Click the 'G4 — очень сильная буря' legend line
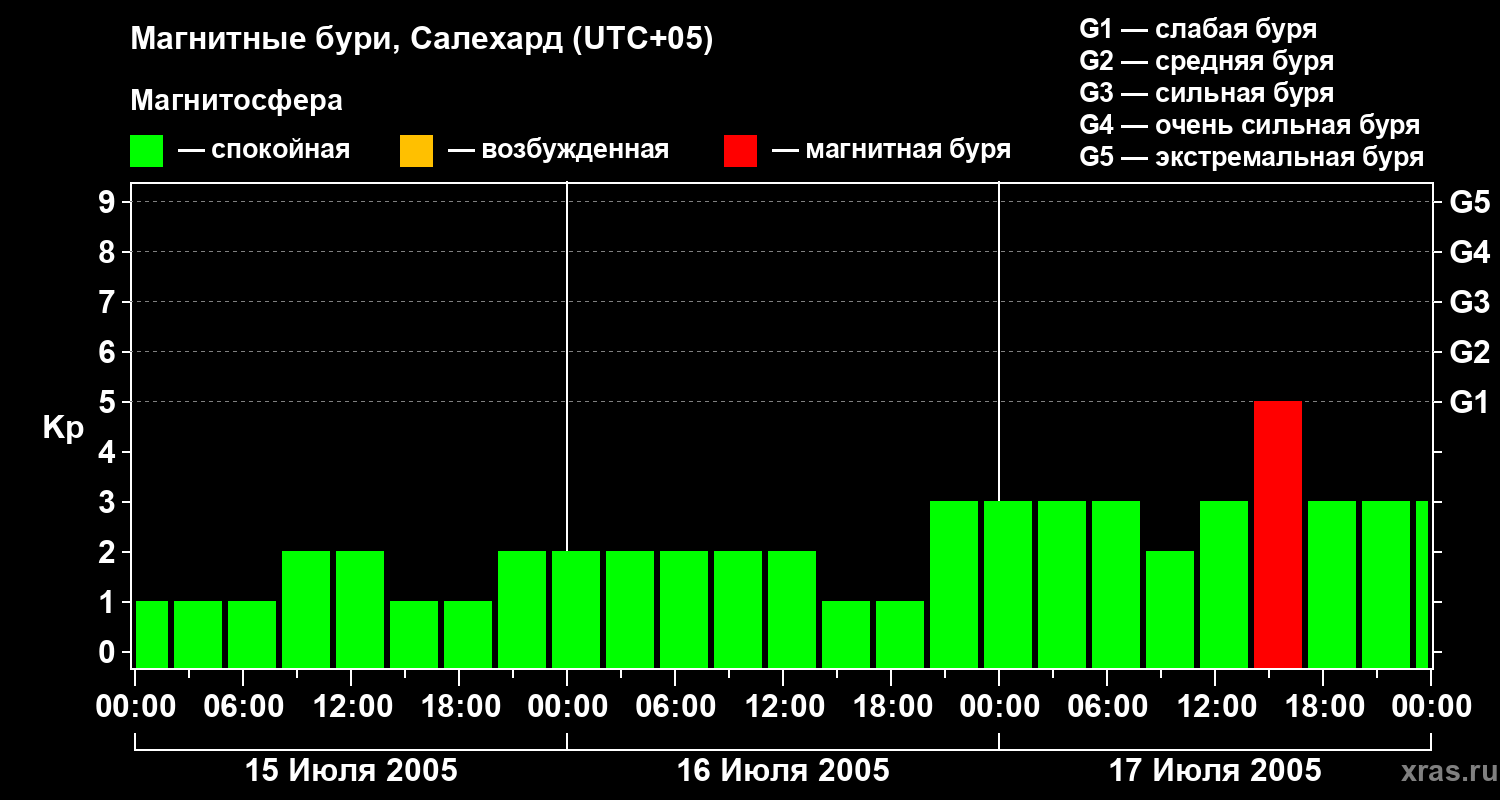The width and height of the screenshot is (1500, 800). (1250, 125)
